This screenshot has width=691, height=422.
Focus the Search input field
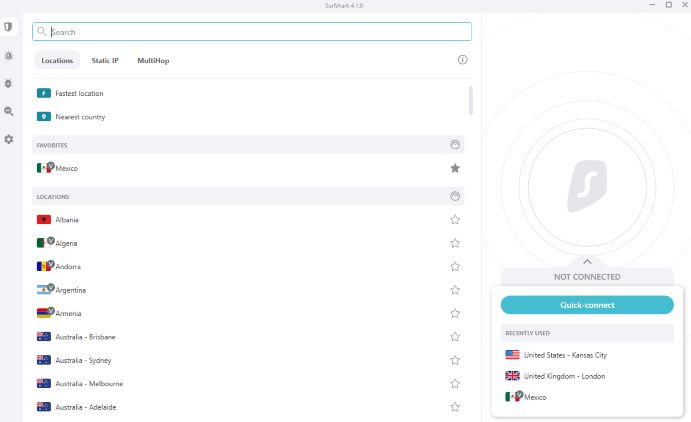tap(252, 32)
